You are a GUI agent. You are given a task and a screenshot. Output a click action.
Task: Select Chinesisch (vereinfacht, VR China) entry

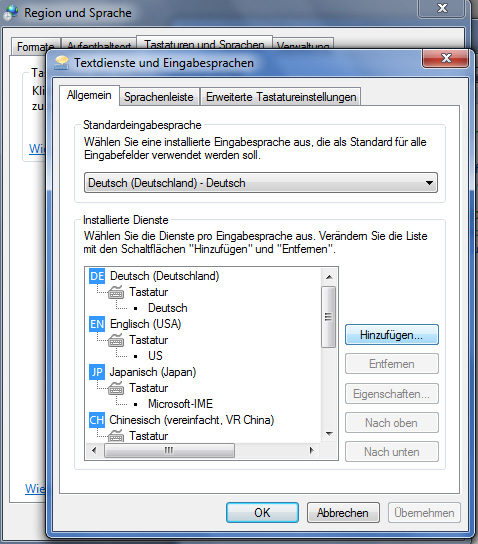[191, 420]
